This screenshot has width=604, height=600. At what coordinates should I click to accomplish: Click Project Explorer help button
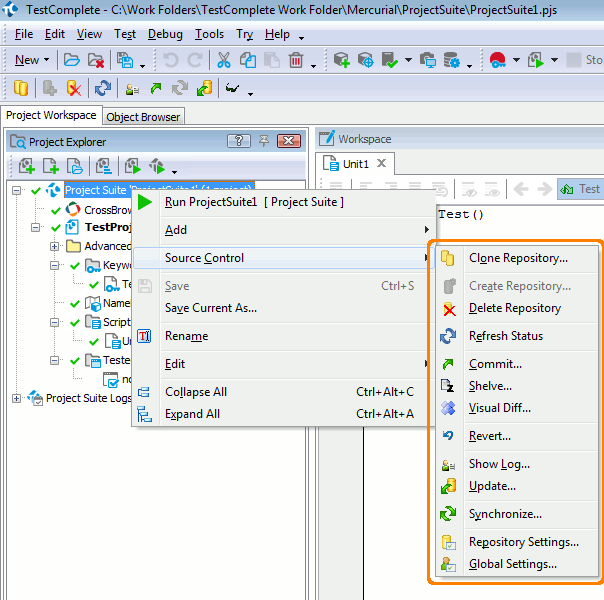pos(238,141)
